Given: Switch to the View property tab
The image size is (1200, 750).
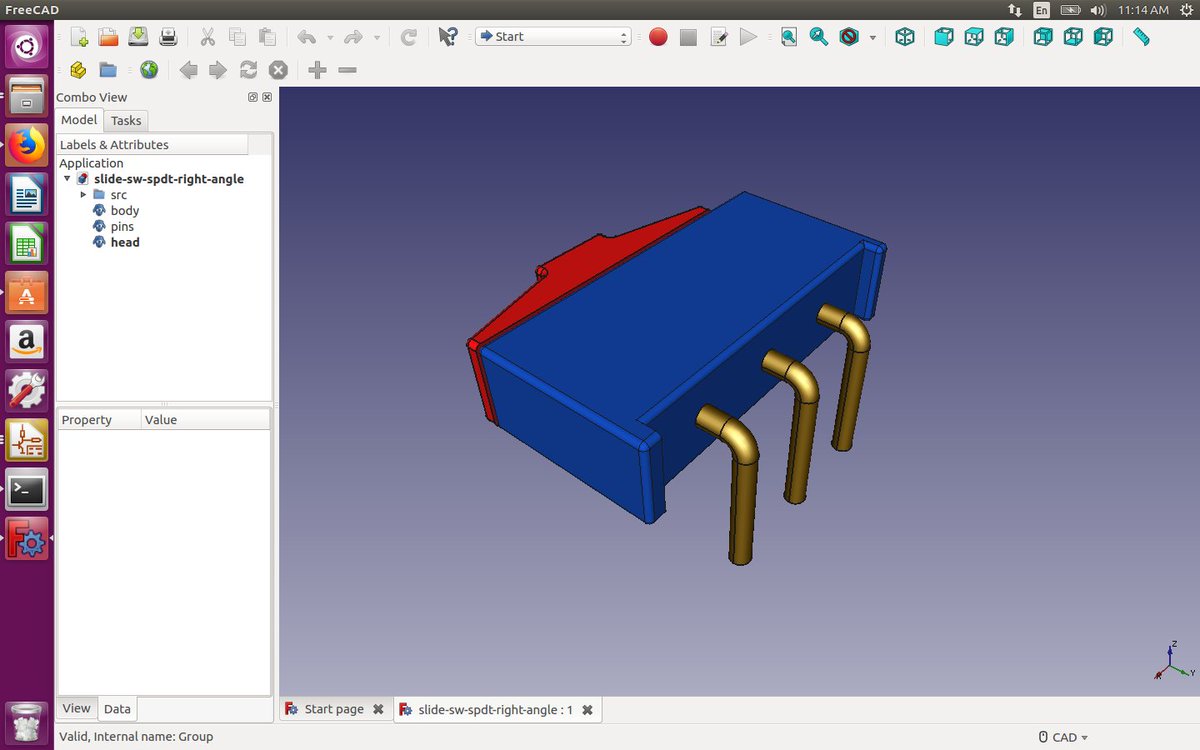Looking at the screenshot, I should pyautogui.click(x=76, y=708).
